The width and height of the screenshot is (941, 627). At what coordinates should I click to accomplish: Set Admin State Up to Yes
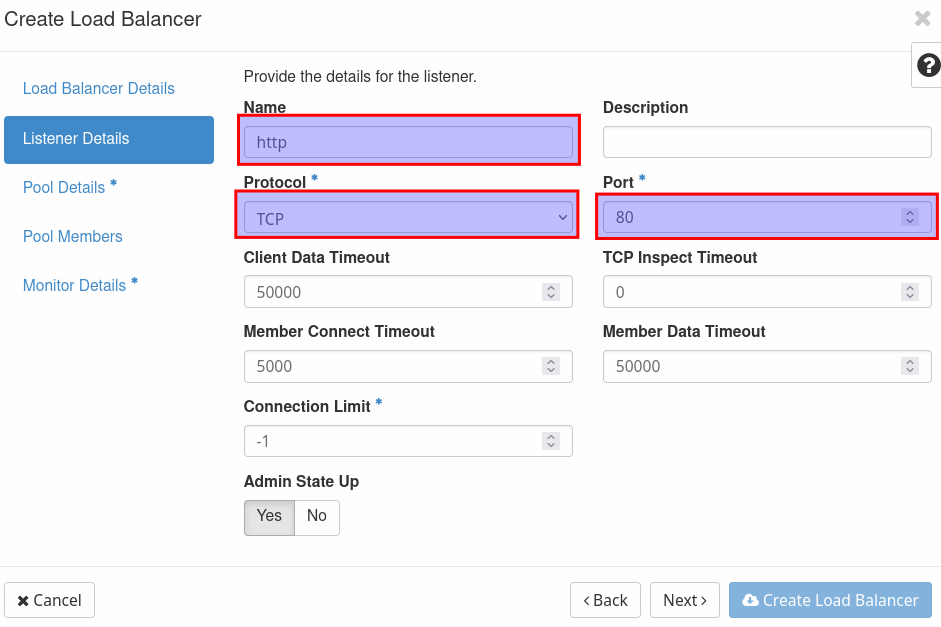pos(269,517)
